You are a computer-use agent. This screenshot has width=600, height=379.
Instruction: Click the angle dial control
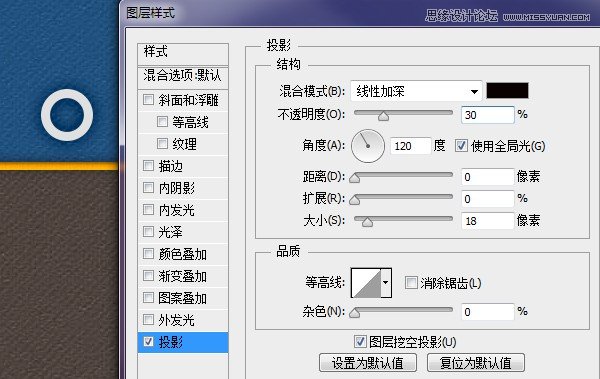(x=368, y=146)
